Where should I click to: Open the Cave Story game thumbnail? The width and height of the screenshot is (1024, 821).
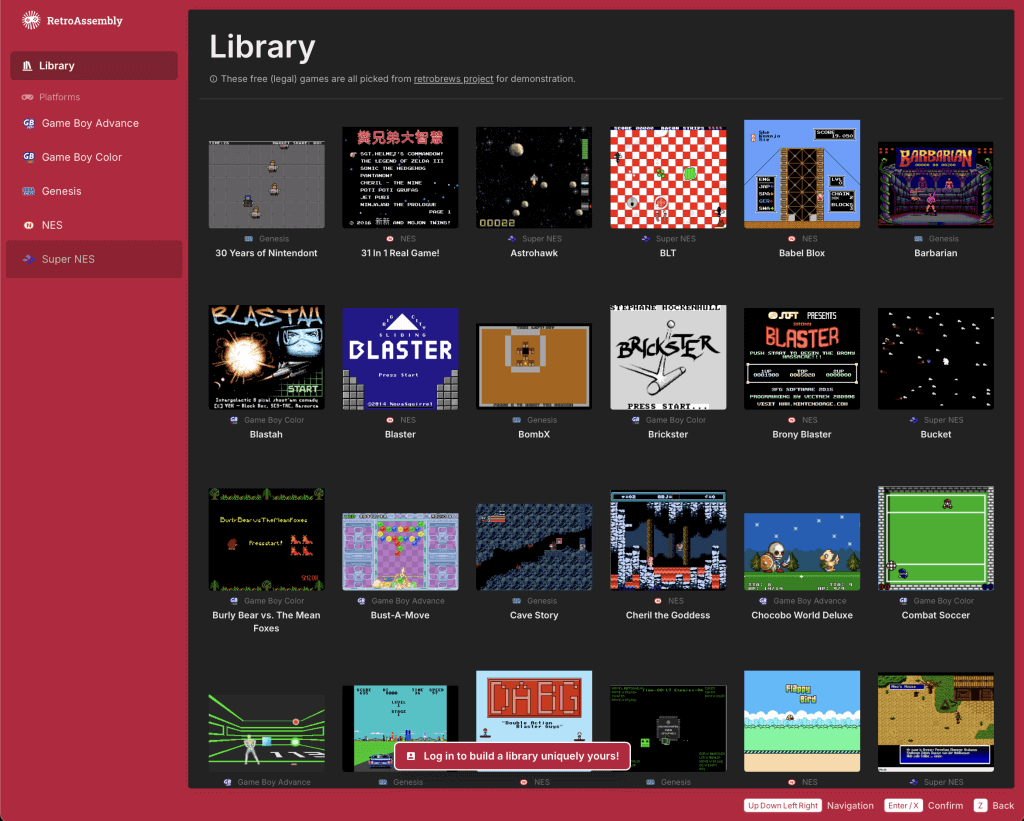click(533, 546)
